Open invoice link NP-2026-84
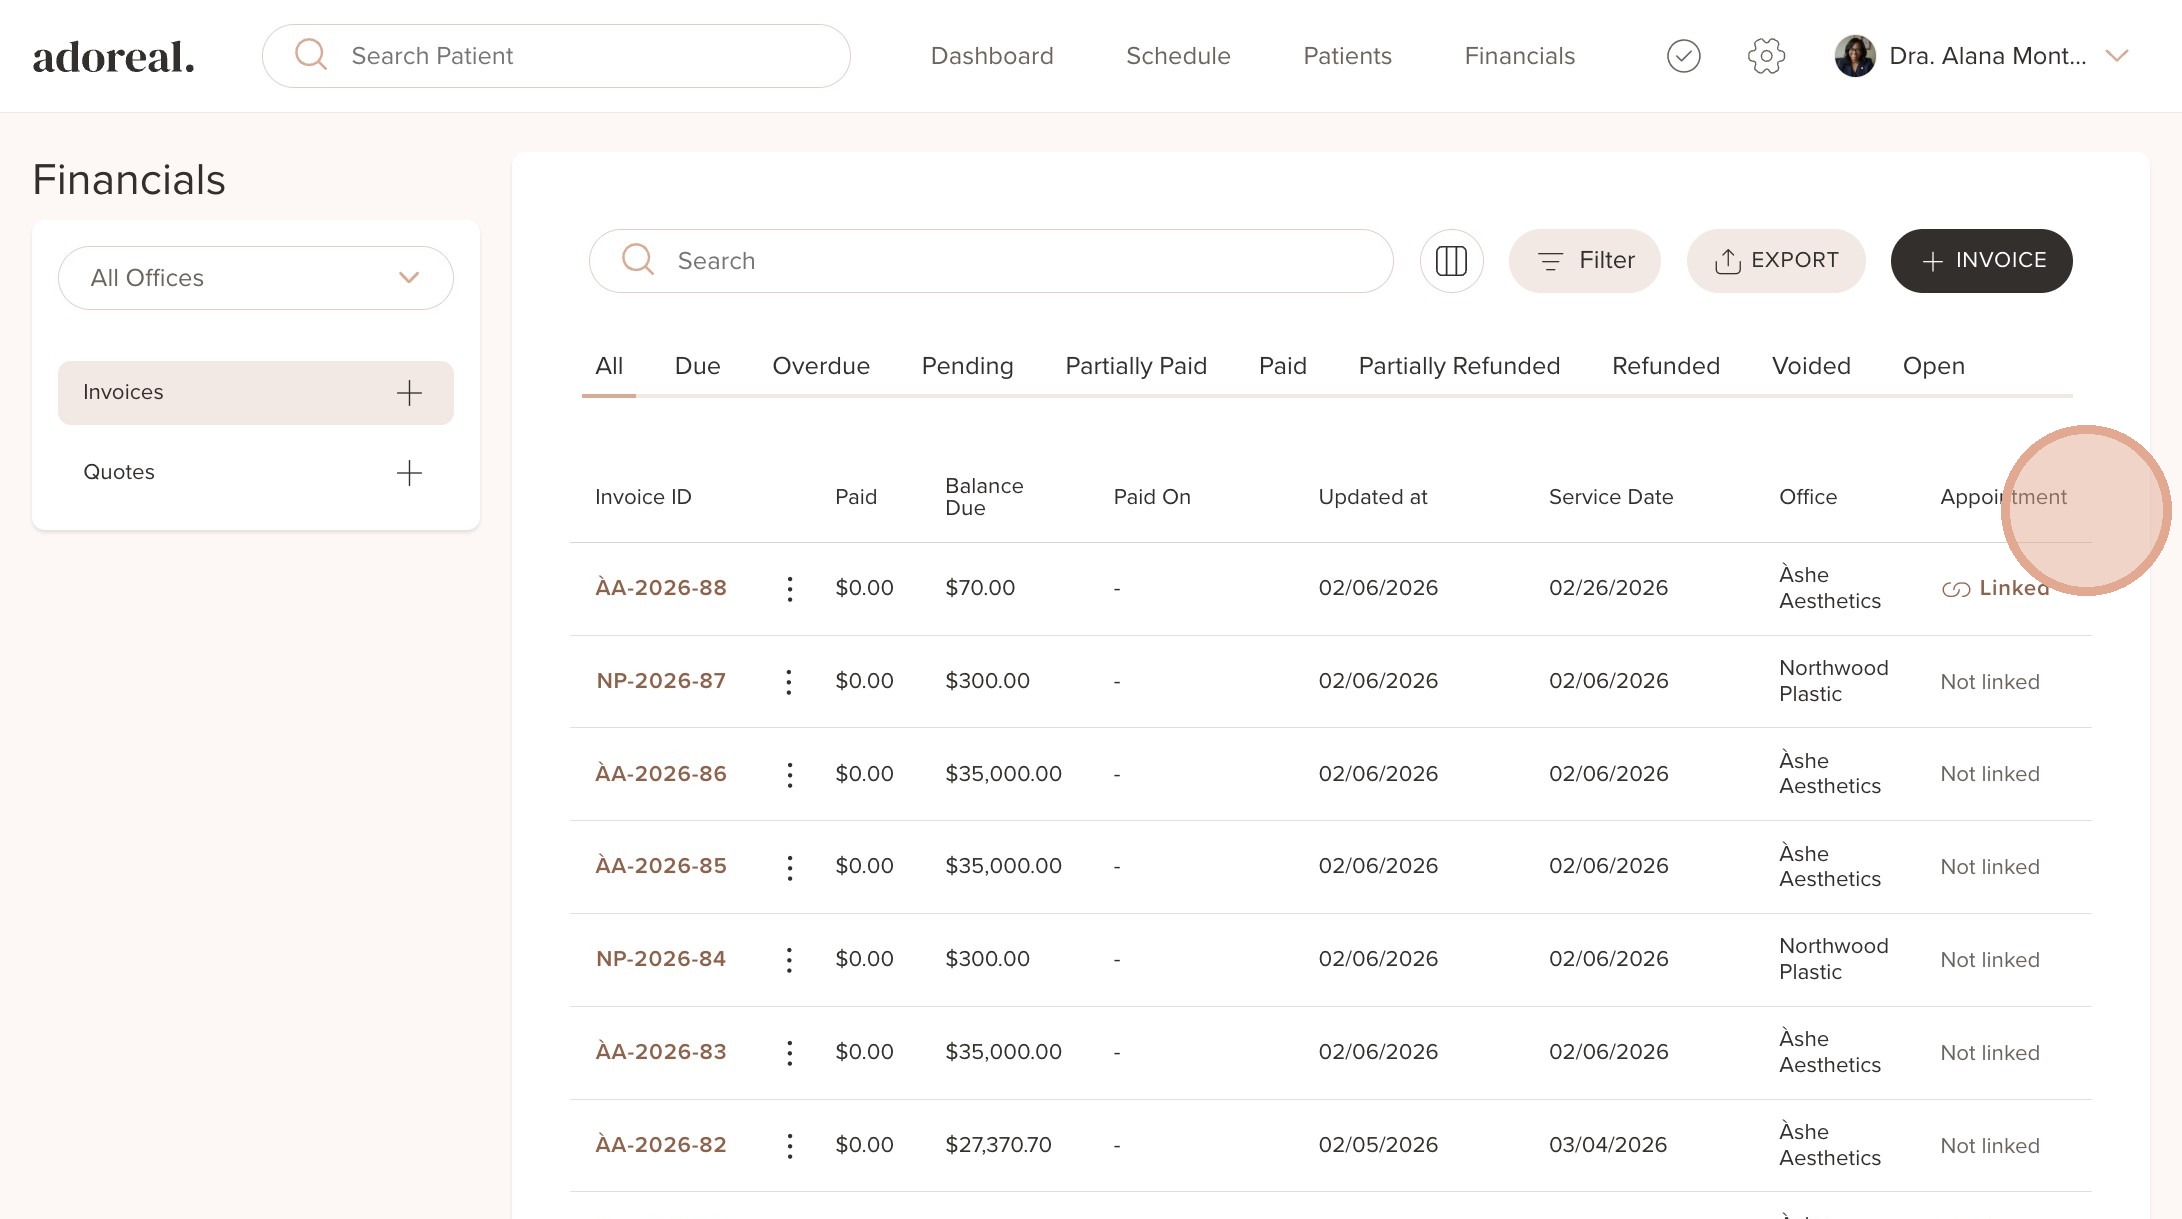 661,959
